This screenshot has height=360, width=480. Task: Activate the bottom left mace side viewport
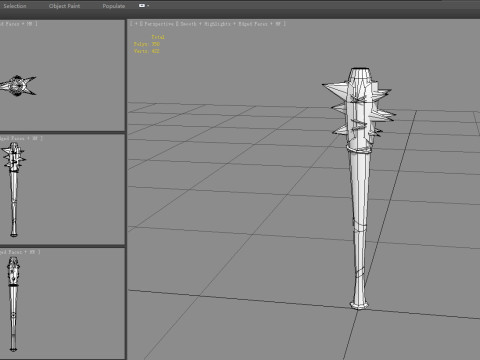pos(62,303)
